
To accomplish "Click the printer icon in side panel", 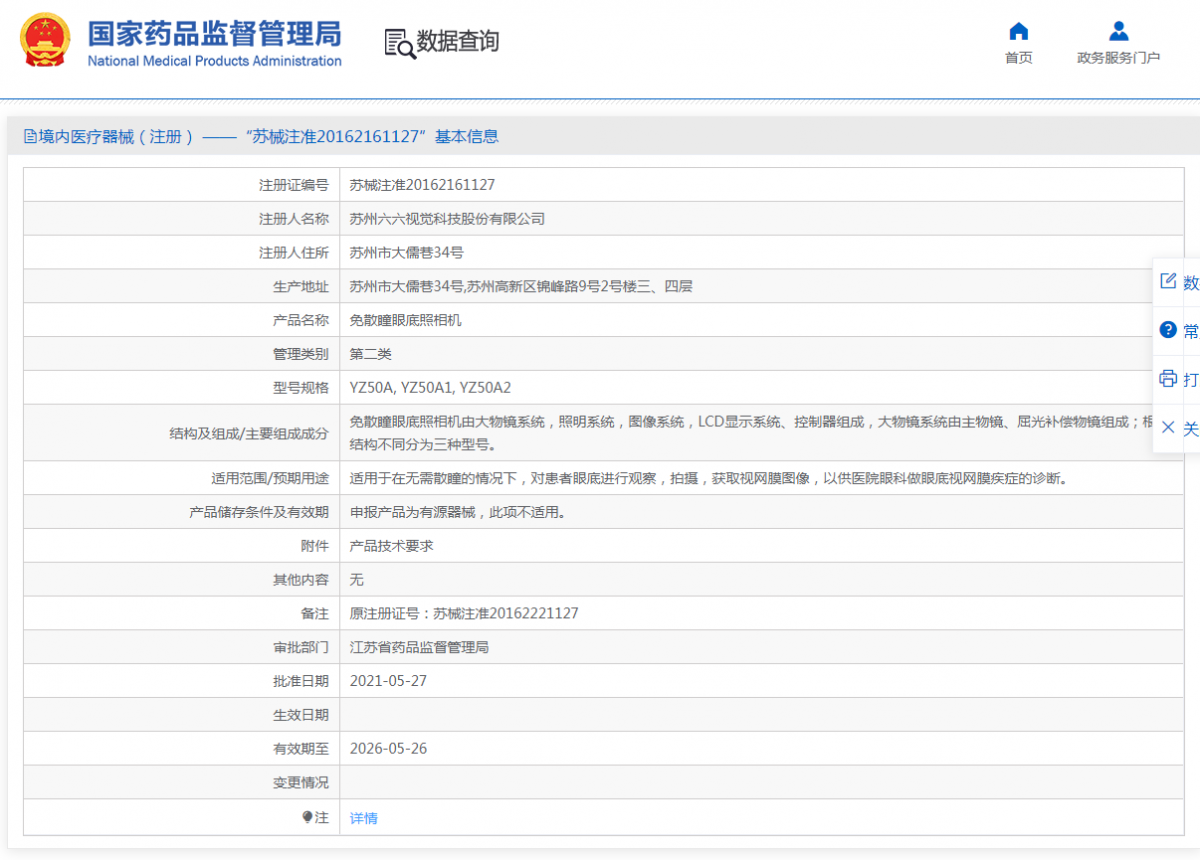I will point(1168,378).
